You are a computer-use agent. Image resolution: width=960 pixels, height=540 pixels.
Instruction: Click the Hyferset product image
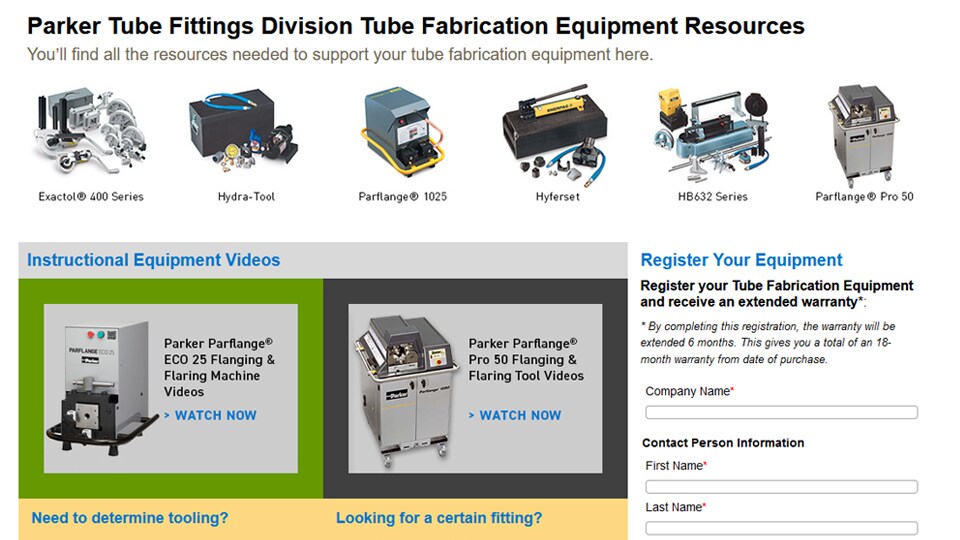557,134
